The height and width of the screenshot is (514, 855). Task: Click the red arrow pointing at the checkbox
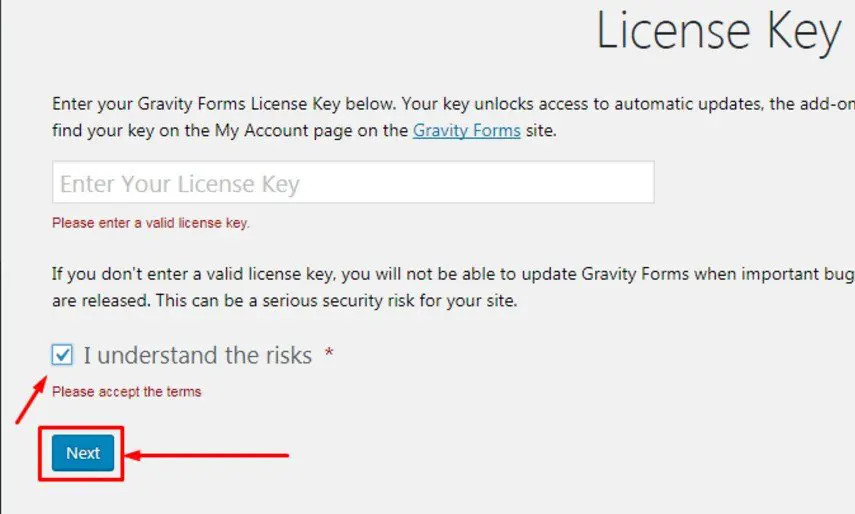coord(30,399)
